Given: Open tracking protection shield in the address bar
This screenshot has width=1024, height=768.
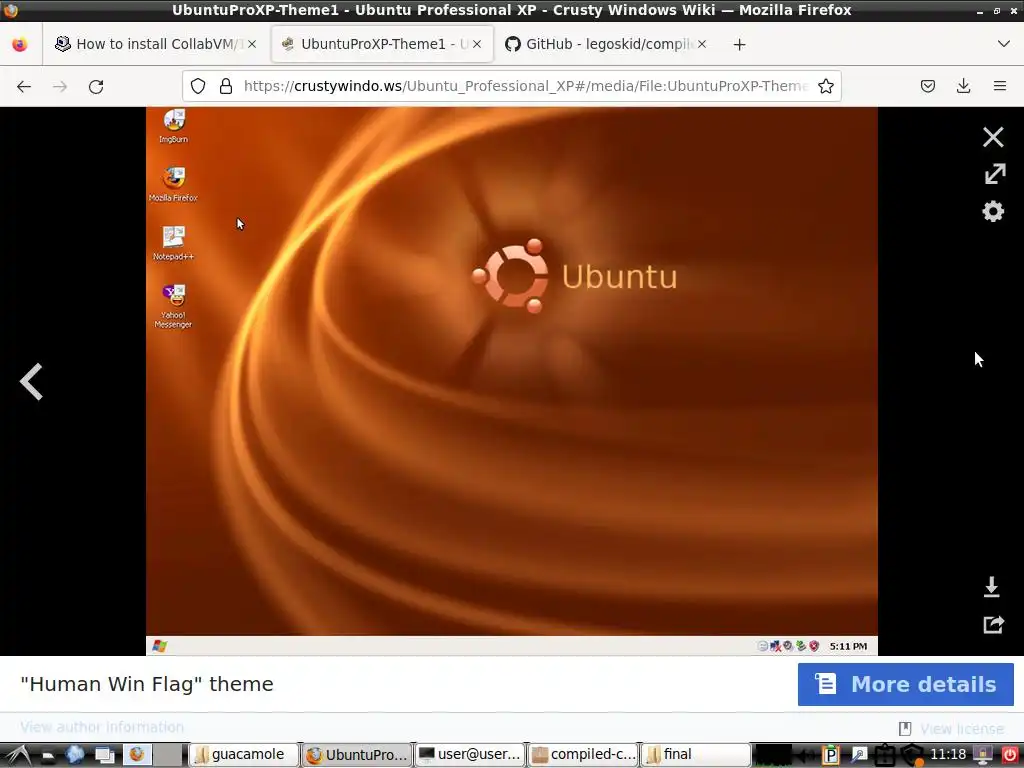Looking at the screenshot, I should [198, 86].
